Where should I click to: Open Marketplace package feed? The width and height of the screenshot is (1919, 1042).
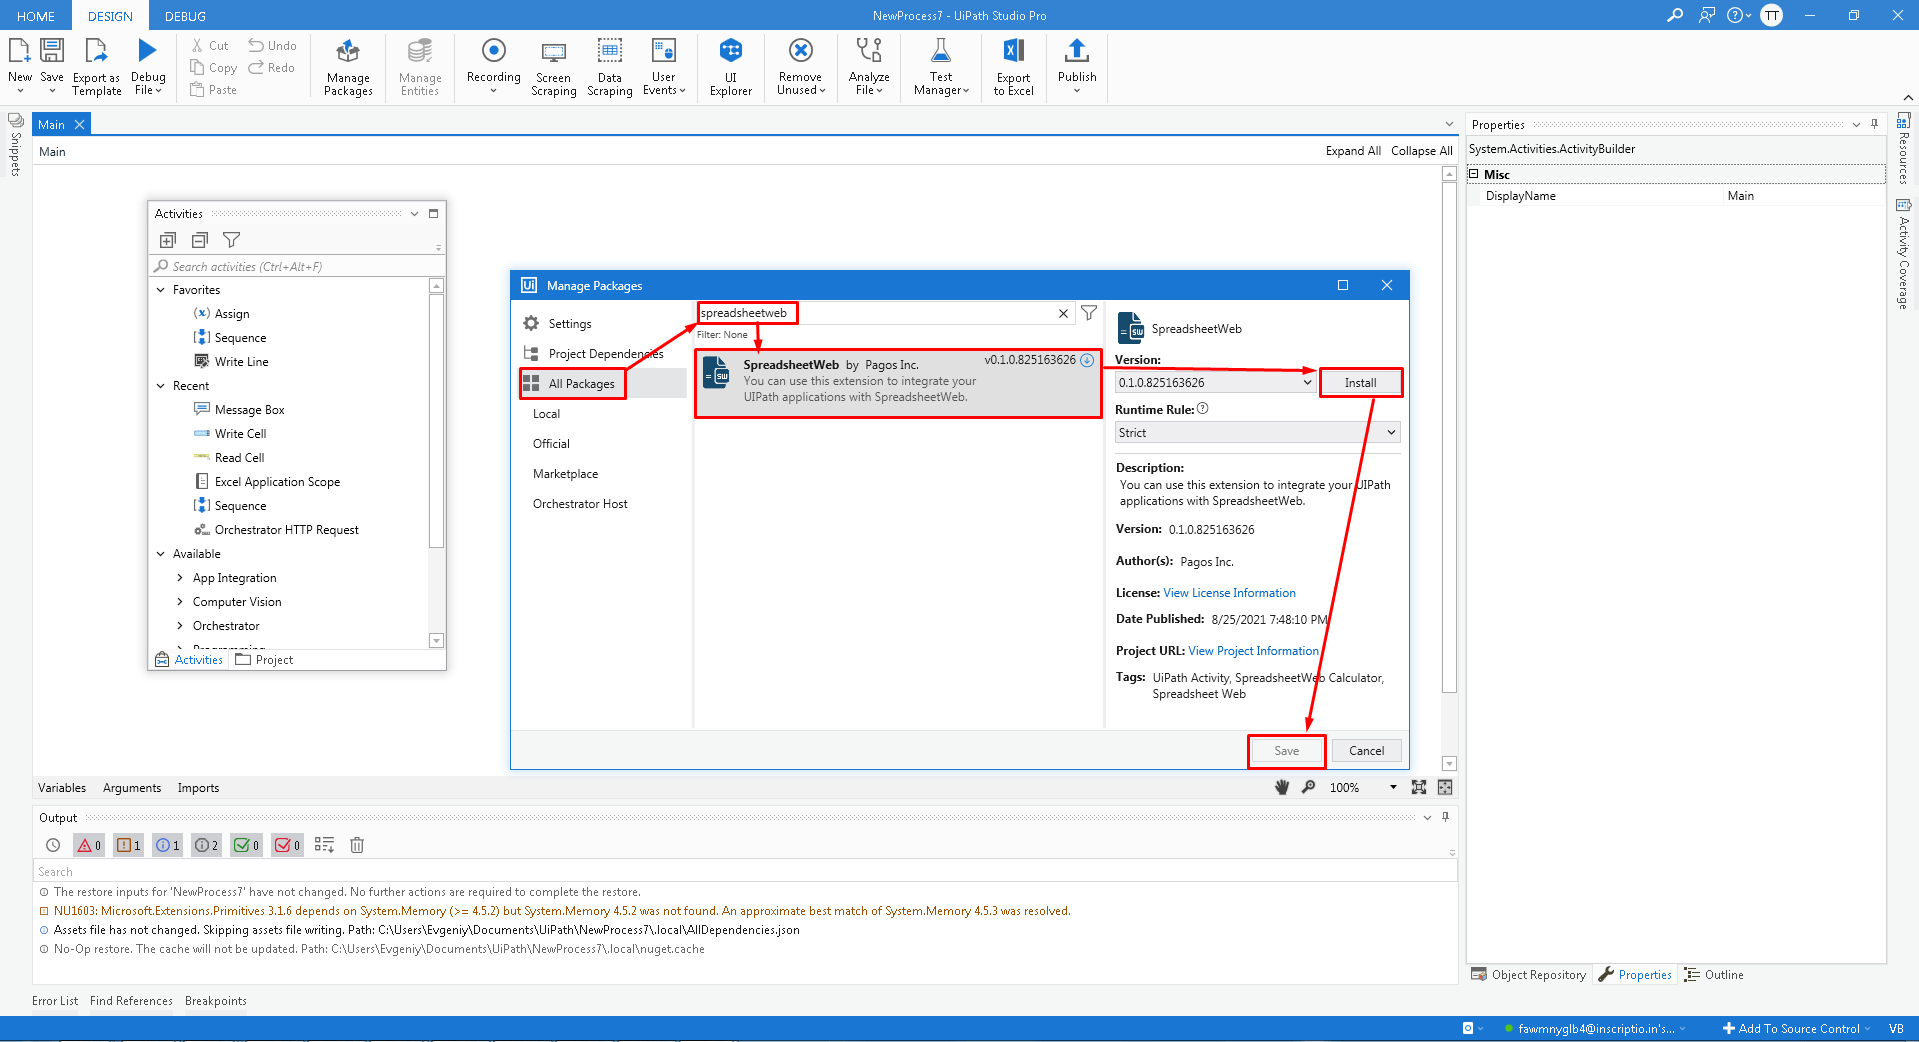(x=565, y=474)
